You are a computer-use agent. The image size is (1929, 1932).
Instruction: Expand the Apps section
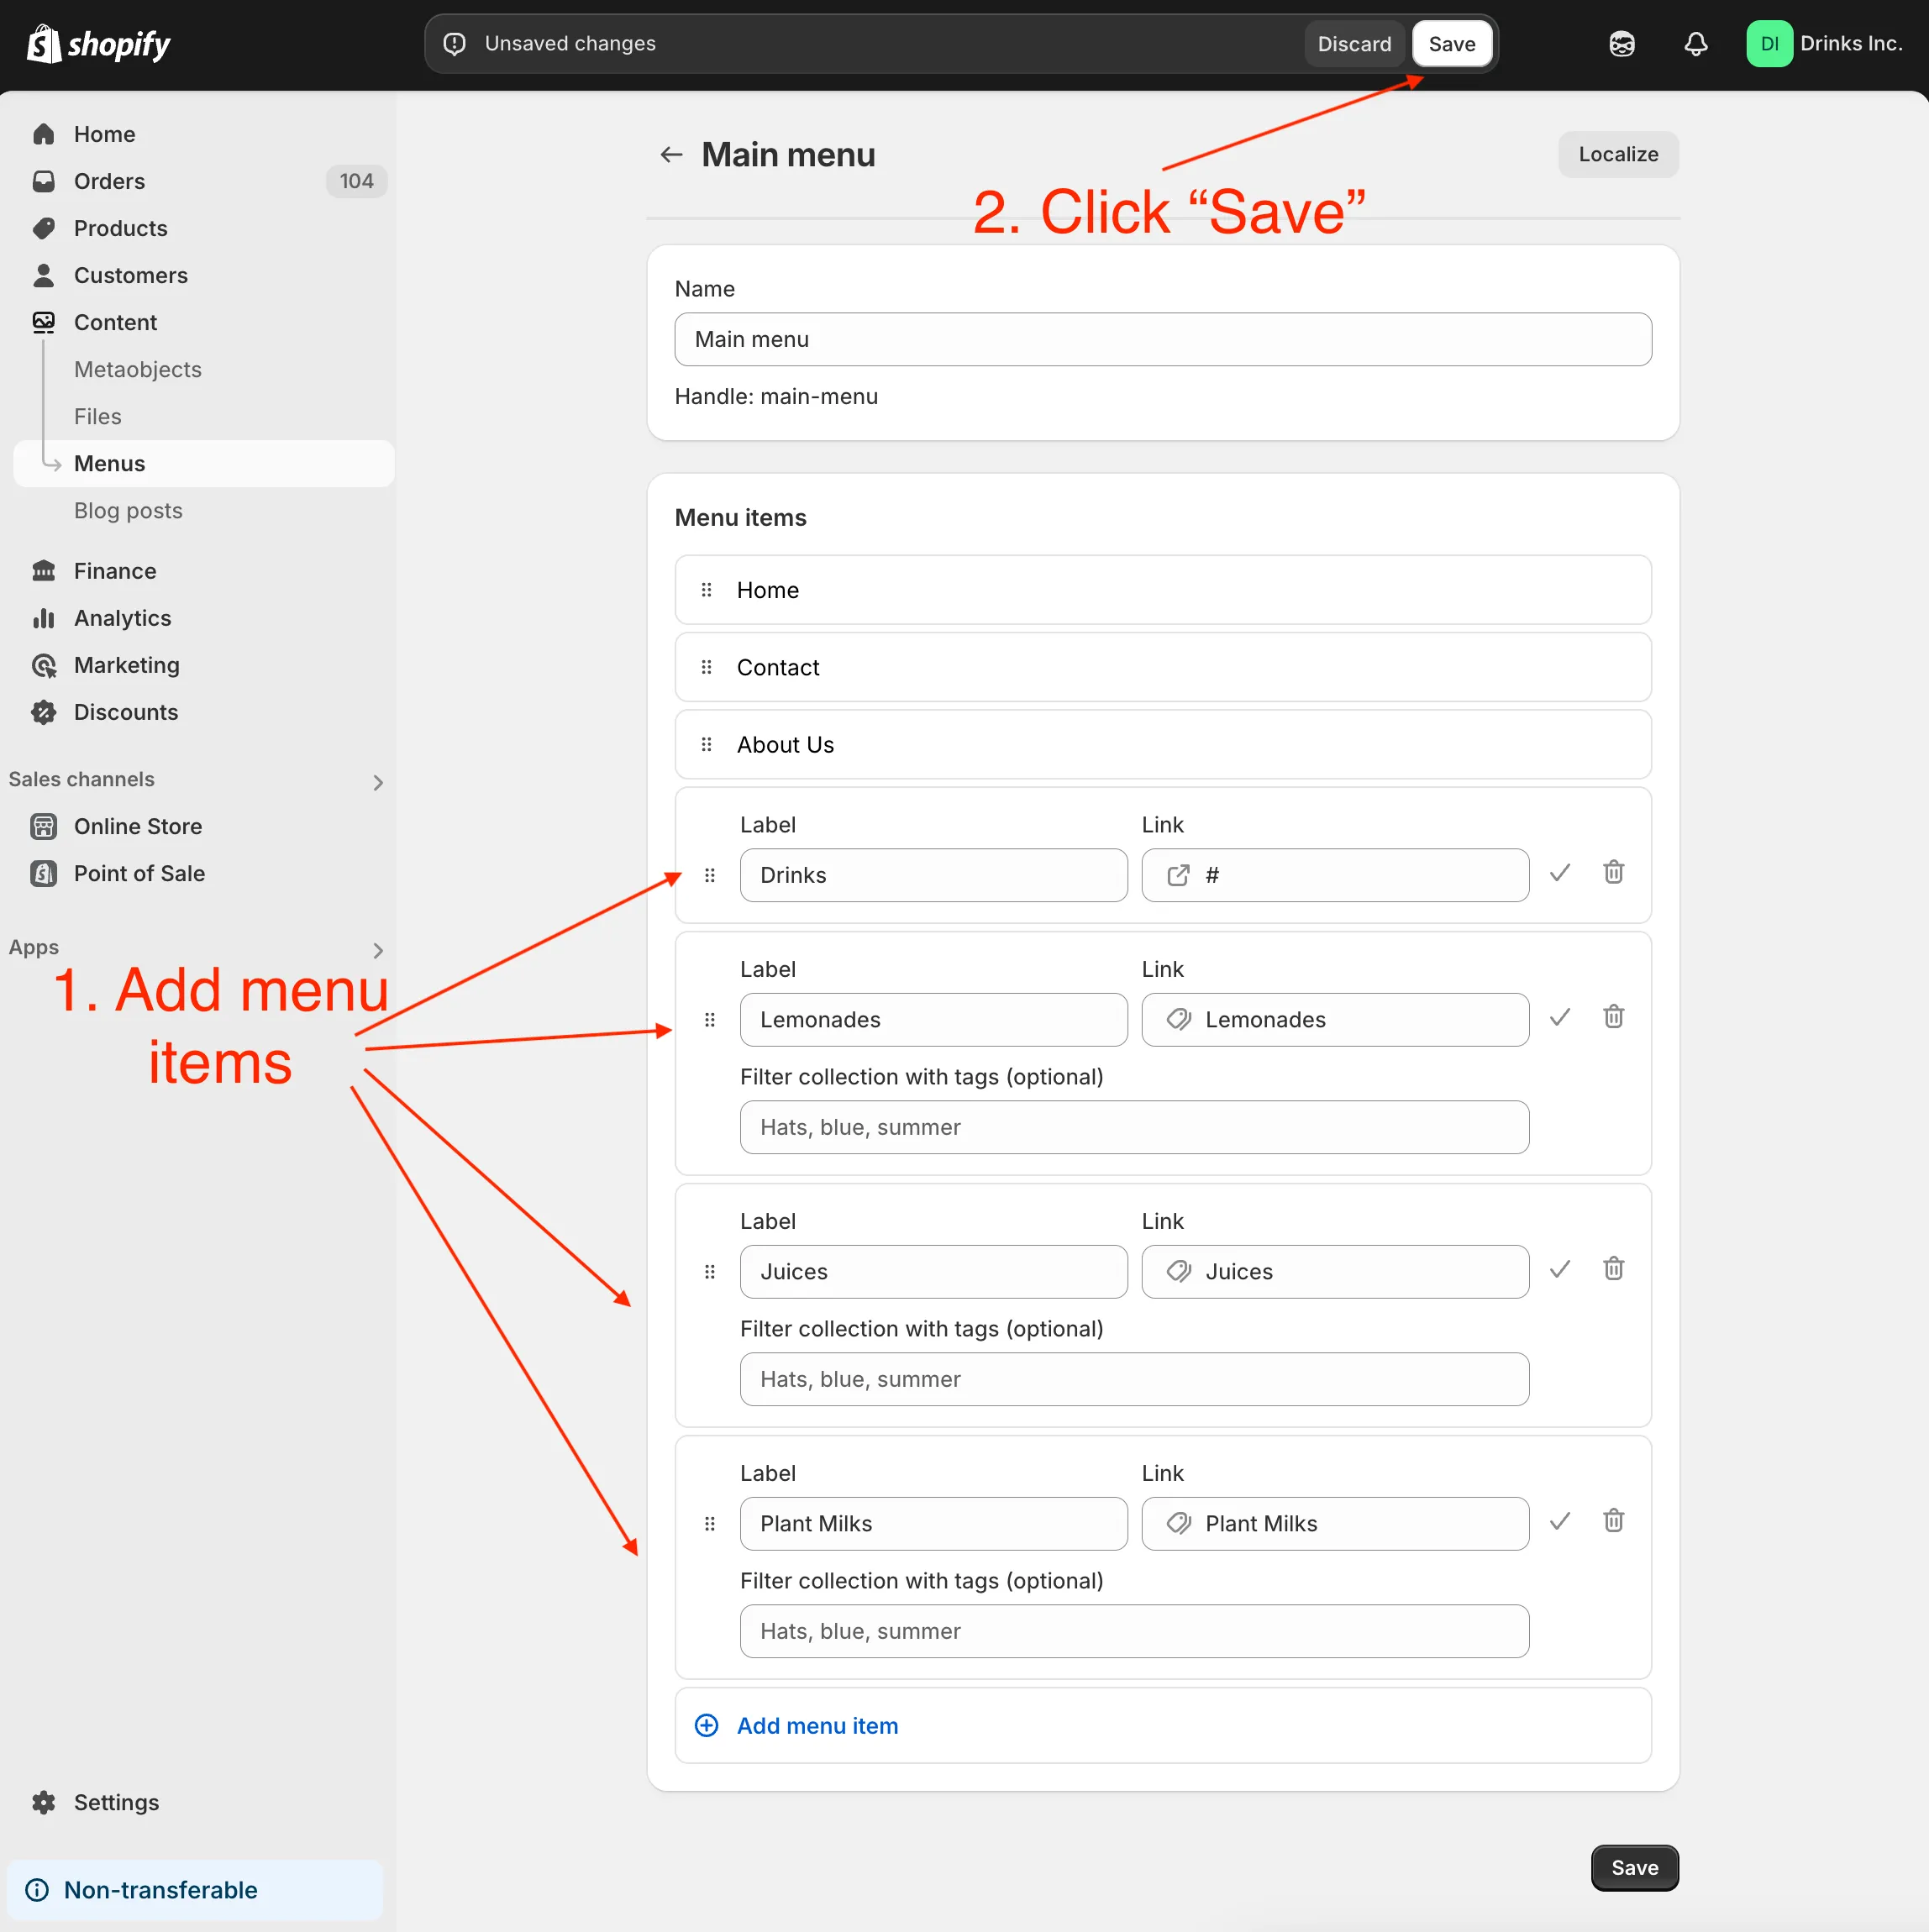(378, 950)
